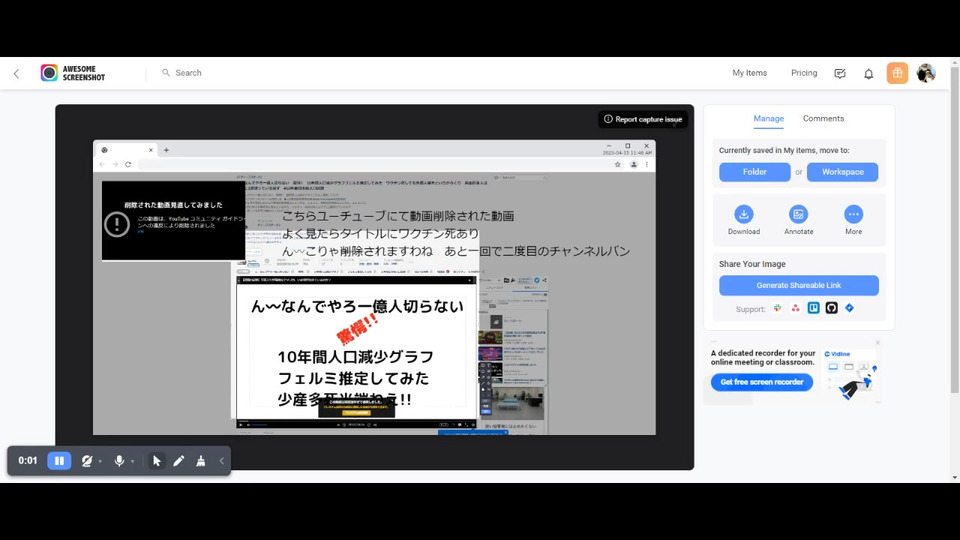960x540 pixels.
Task: Select the pen drawing tool
Action: 179,461
